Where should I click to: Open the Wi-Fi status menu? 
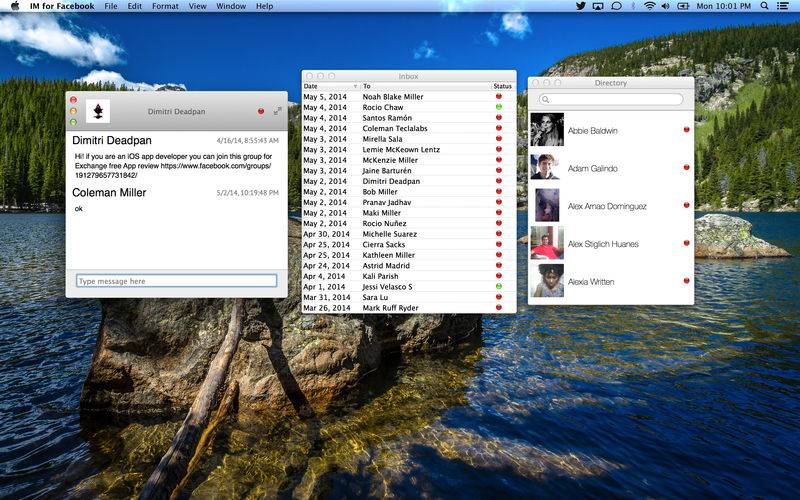(x=649, y=6)
